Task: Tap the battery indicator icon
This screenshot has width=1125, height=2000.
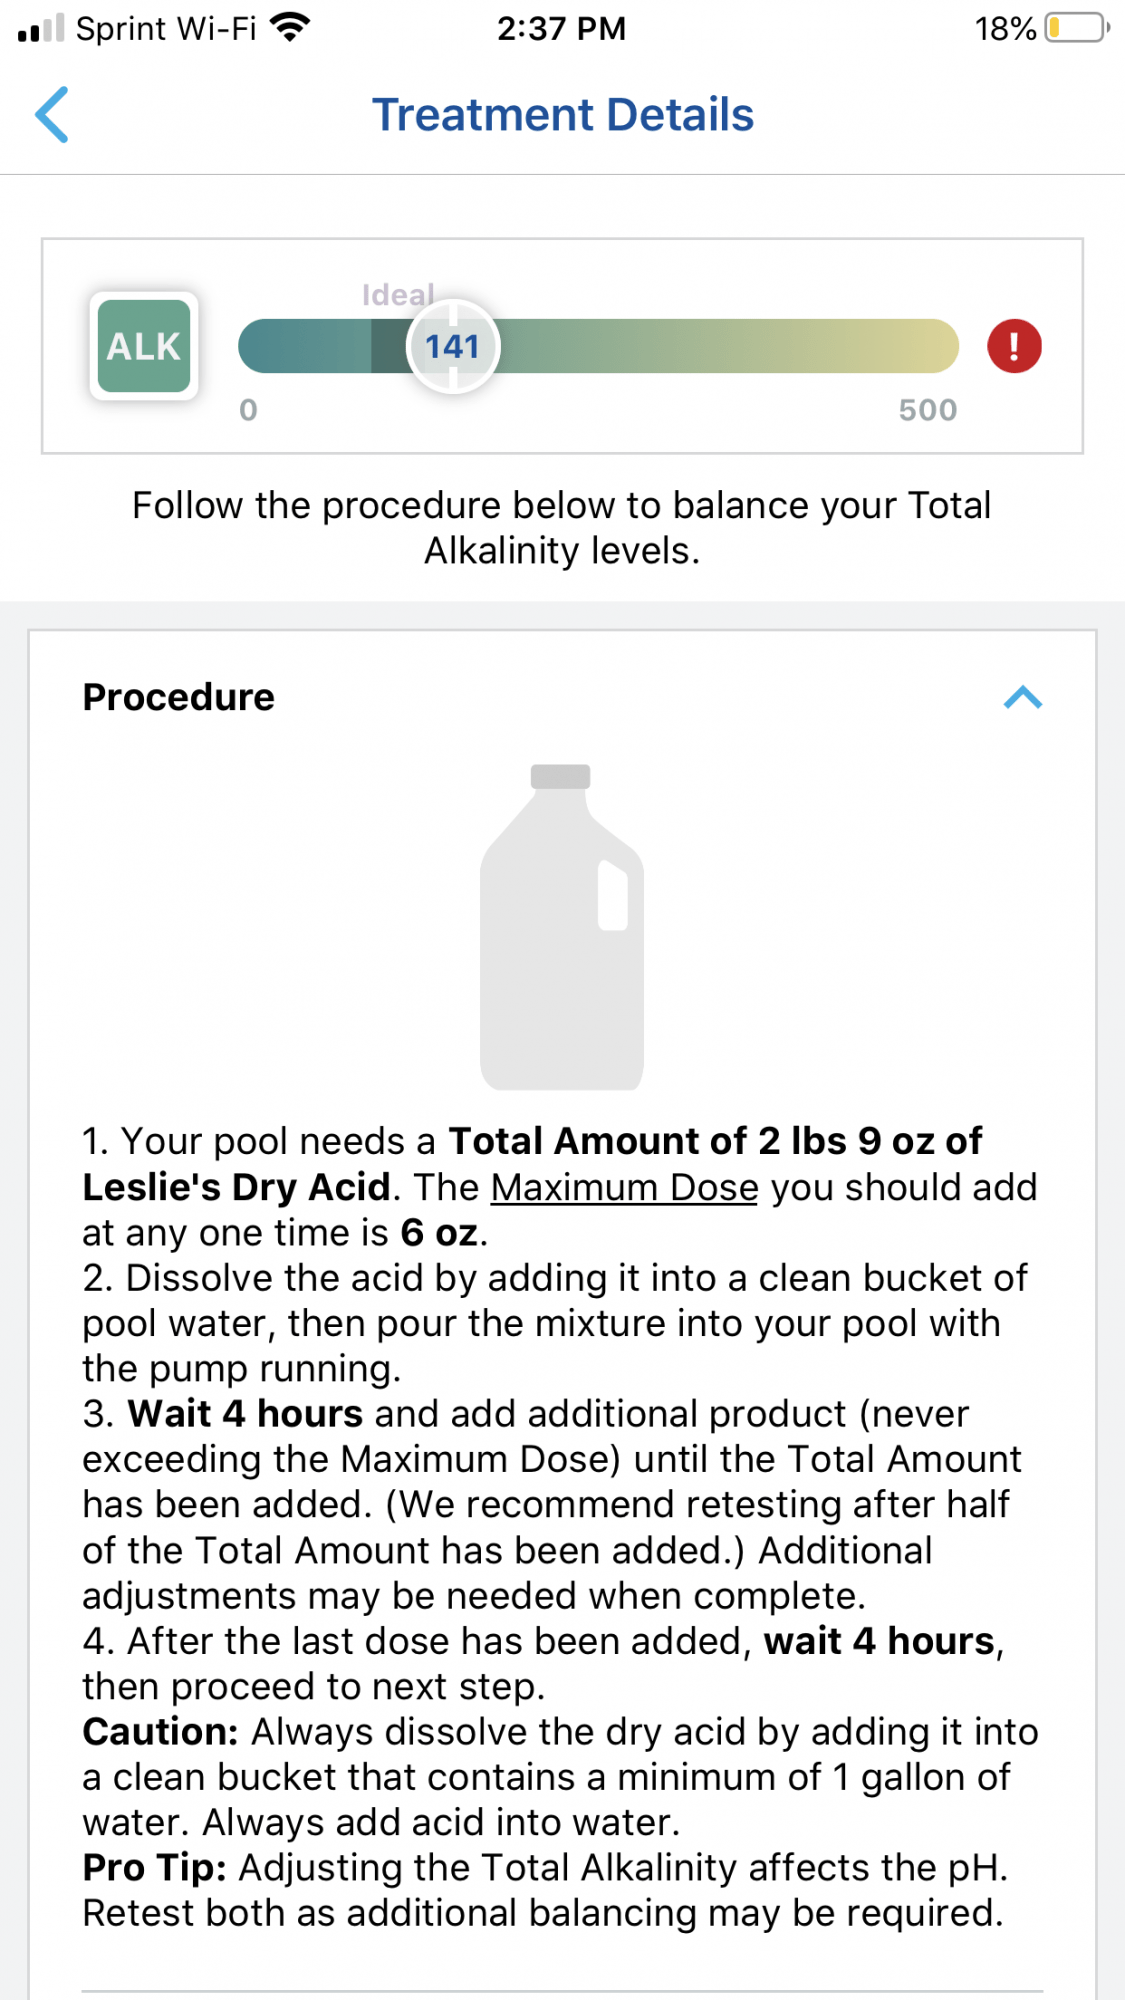Action: coord(1077,28)
